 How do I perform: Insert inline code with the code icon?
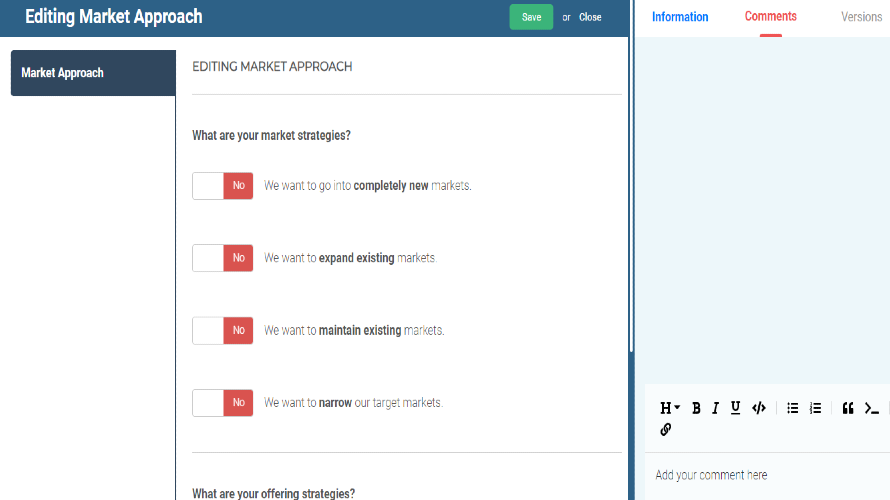(759, 408)
